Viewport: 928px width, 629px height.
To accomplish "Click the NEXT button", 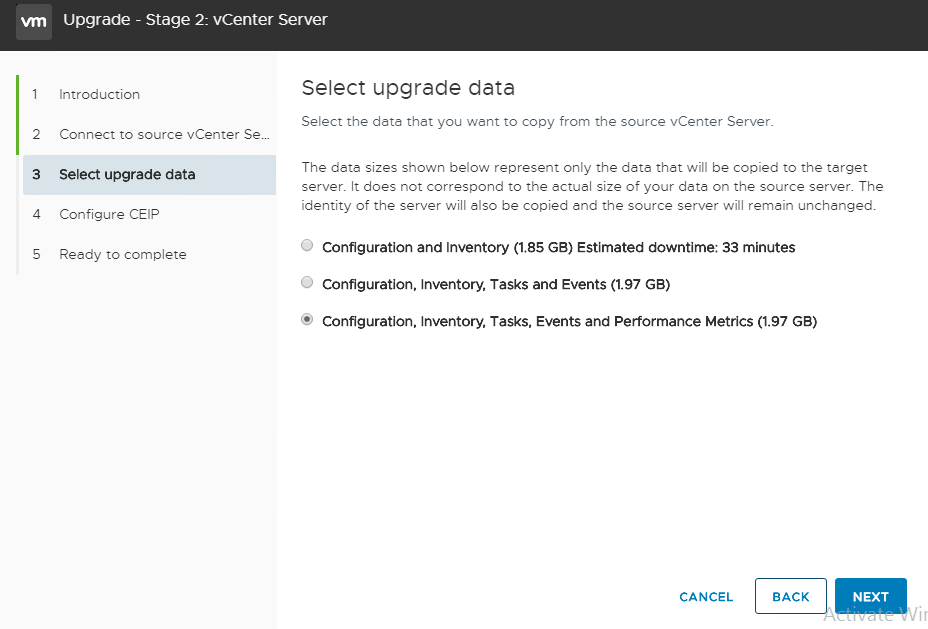I will pyautogui.click(x=871, y=596).
